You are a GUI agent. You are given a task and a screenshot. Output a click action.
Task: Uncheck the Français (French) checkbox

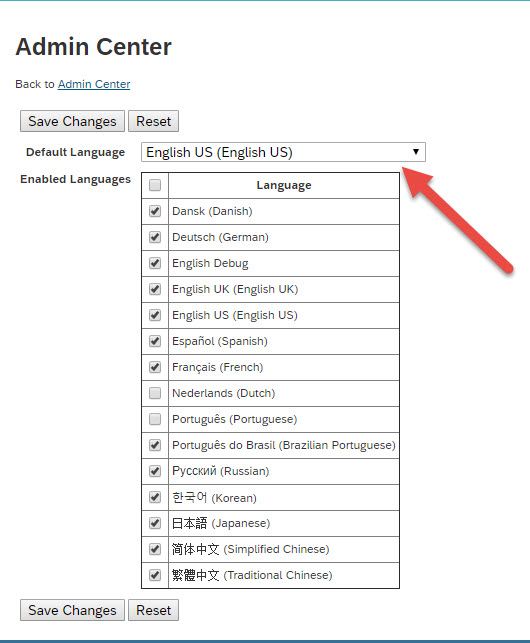155,367
